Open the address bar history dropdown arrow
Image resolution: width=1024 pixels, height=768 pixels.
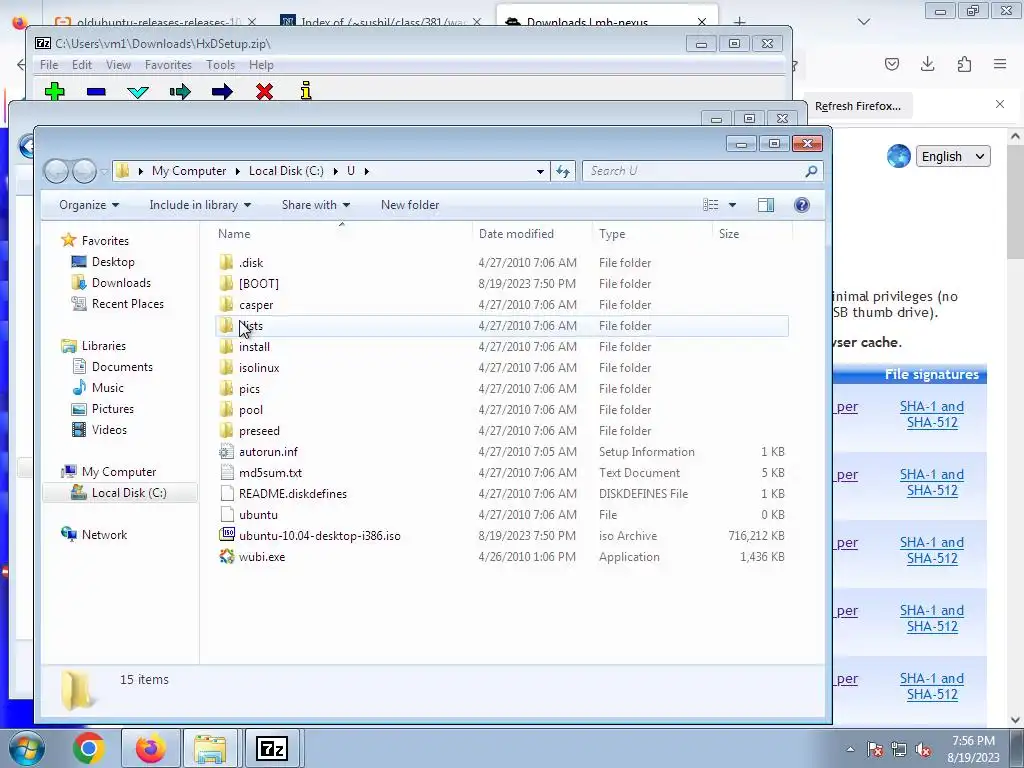[540, 171]
